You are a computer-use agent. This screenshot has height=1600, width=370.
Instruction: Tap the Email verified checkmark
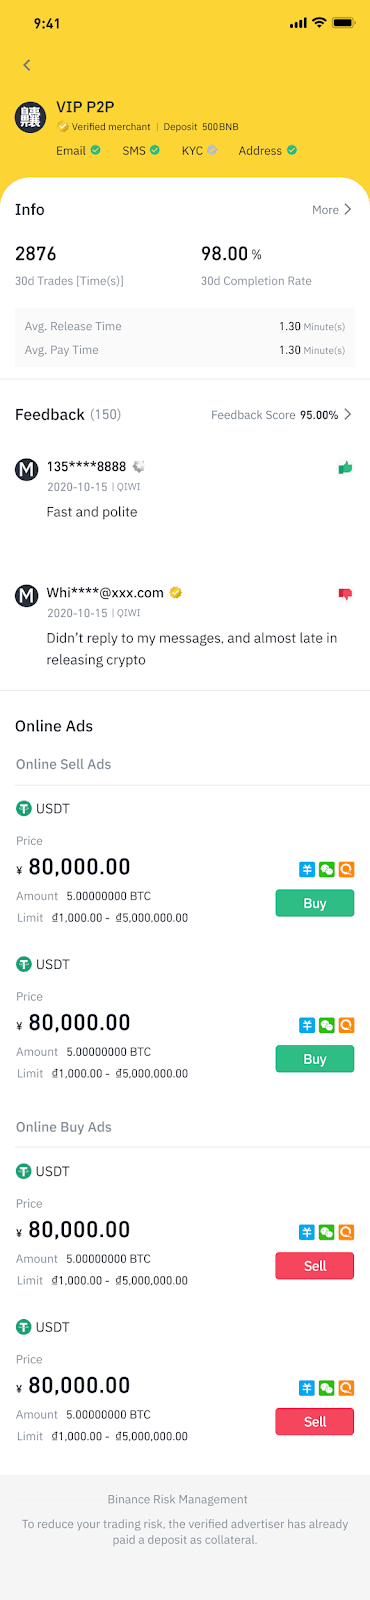[95, 150]
